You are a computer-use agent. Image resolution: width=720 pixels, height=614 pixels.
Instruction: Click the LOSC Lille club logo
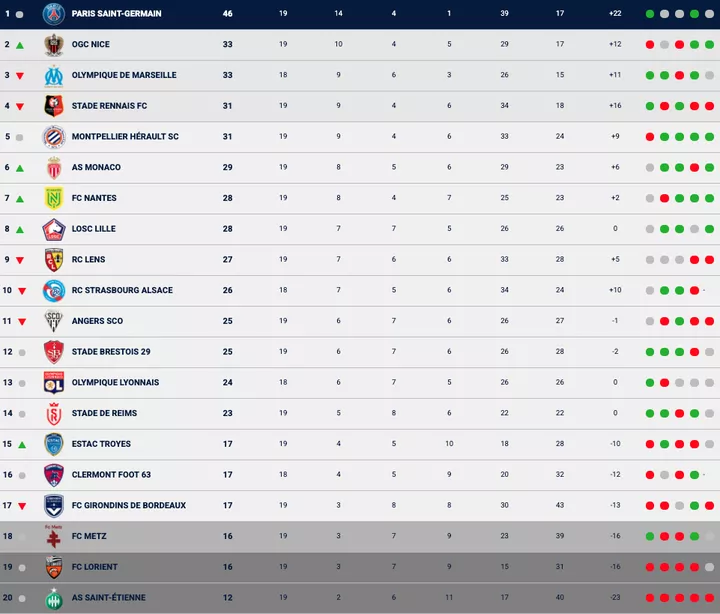point(53,229)
